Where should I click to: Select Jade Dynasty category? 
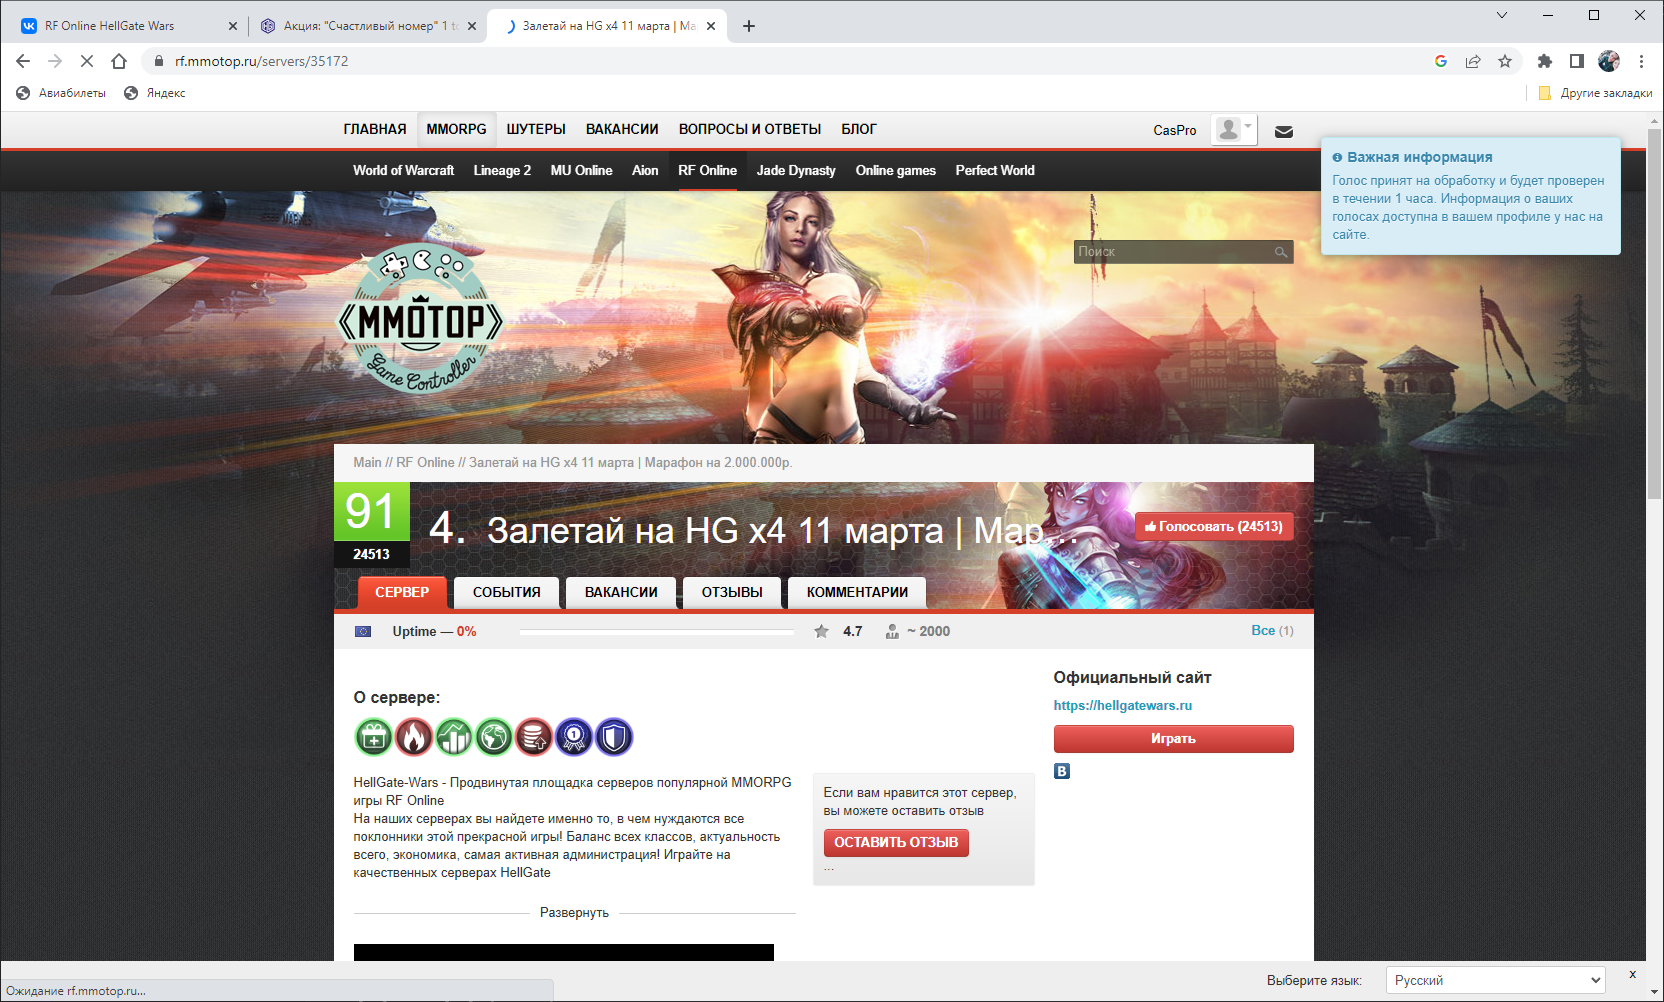796,170
